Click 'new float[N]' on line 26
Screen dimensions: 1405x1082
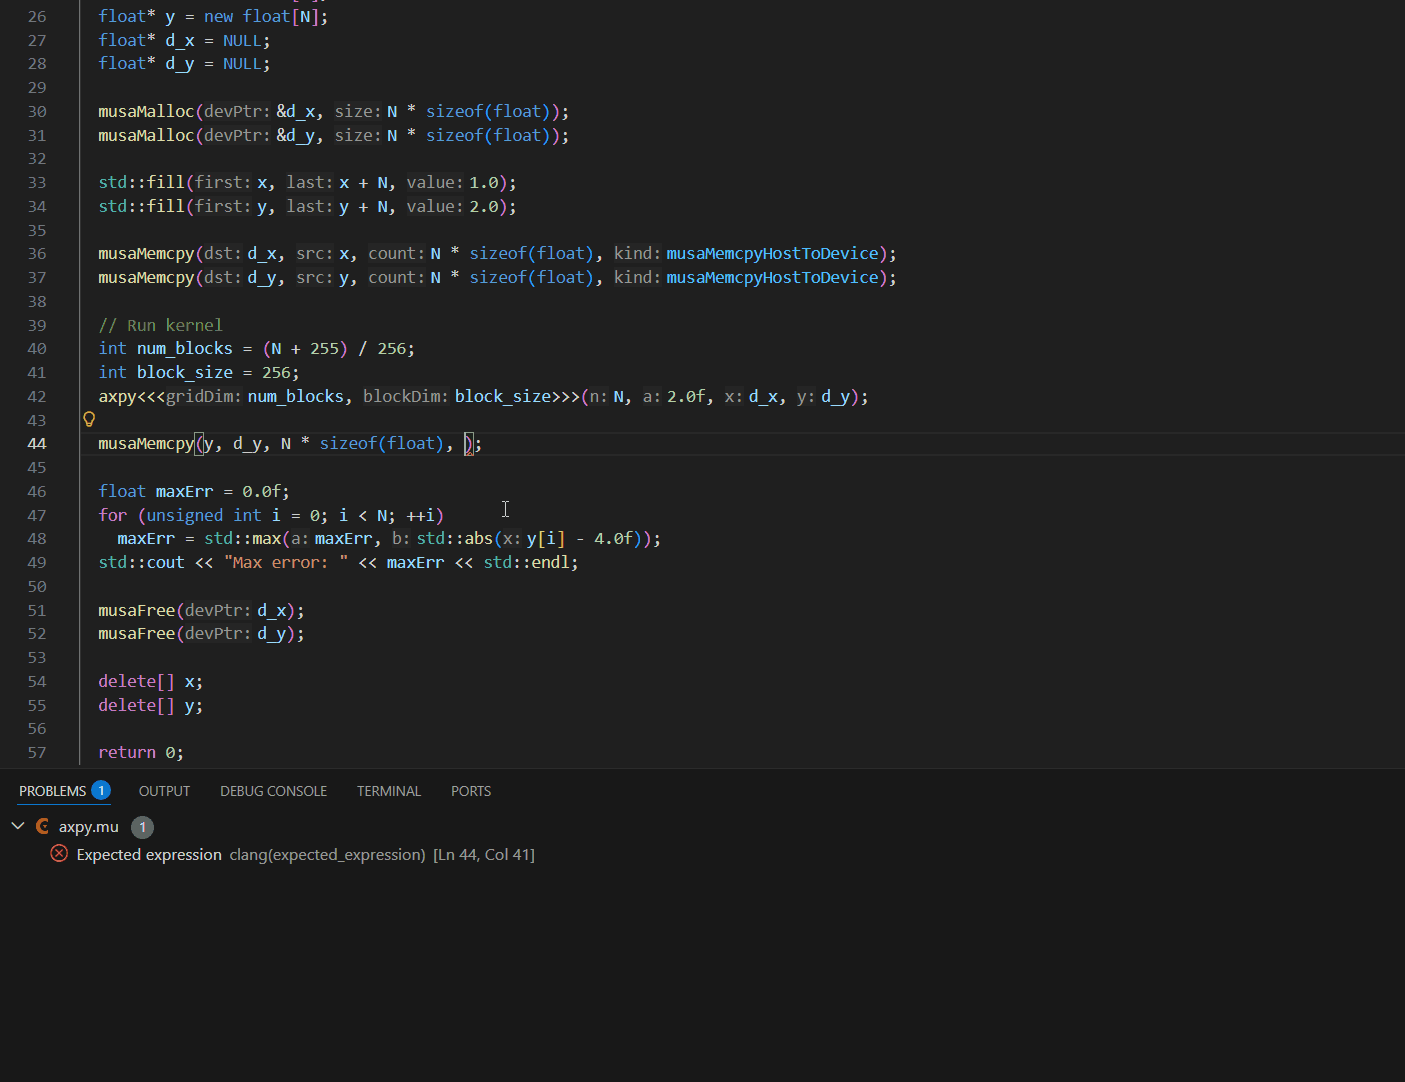click(262, 16)
